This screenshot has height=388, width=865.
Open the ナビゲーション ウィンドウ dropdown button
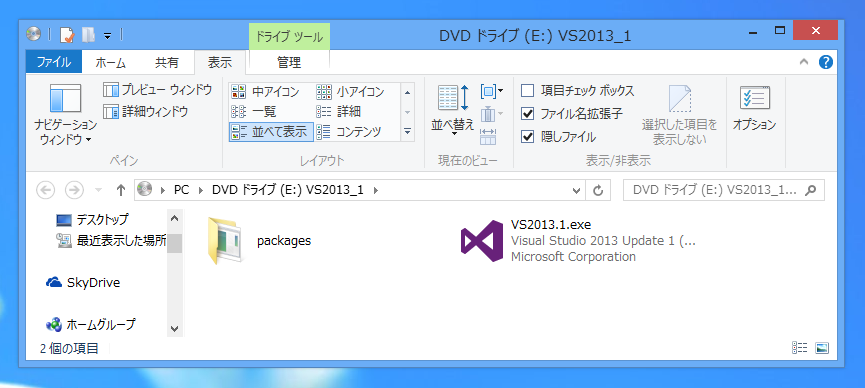(x=66, y=115)
